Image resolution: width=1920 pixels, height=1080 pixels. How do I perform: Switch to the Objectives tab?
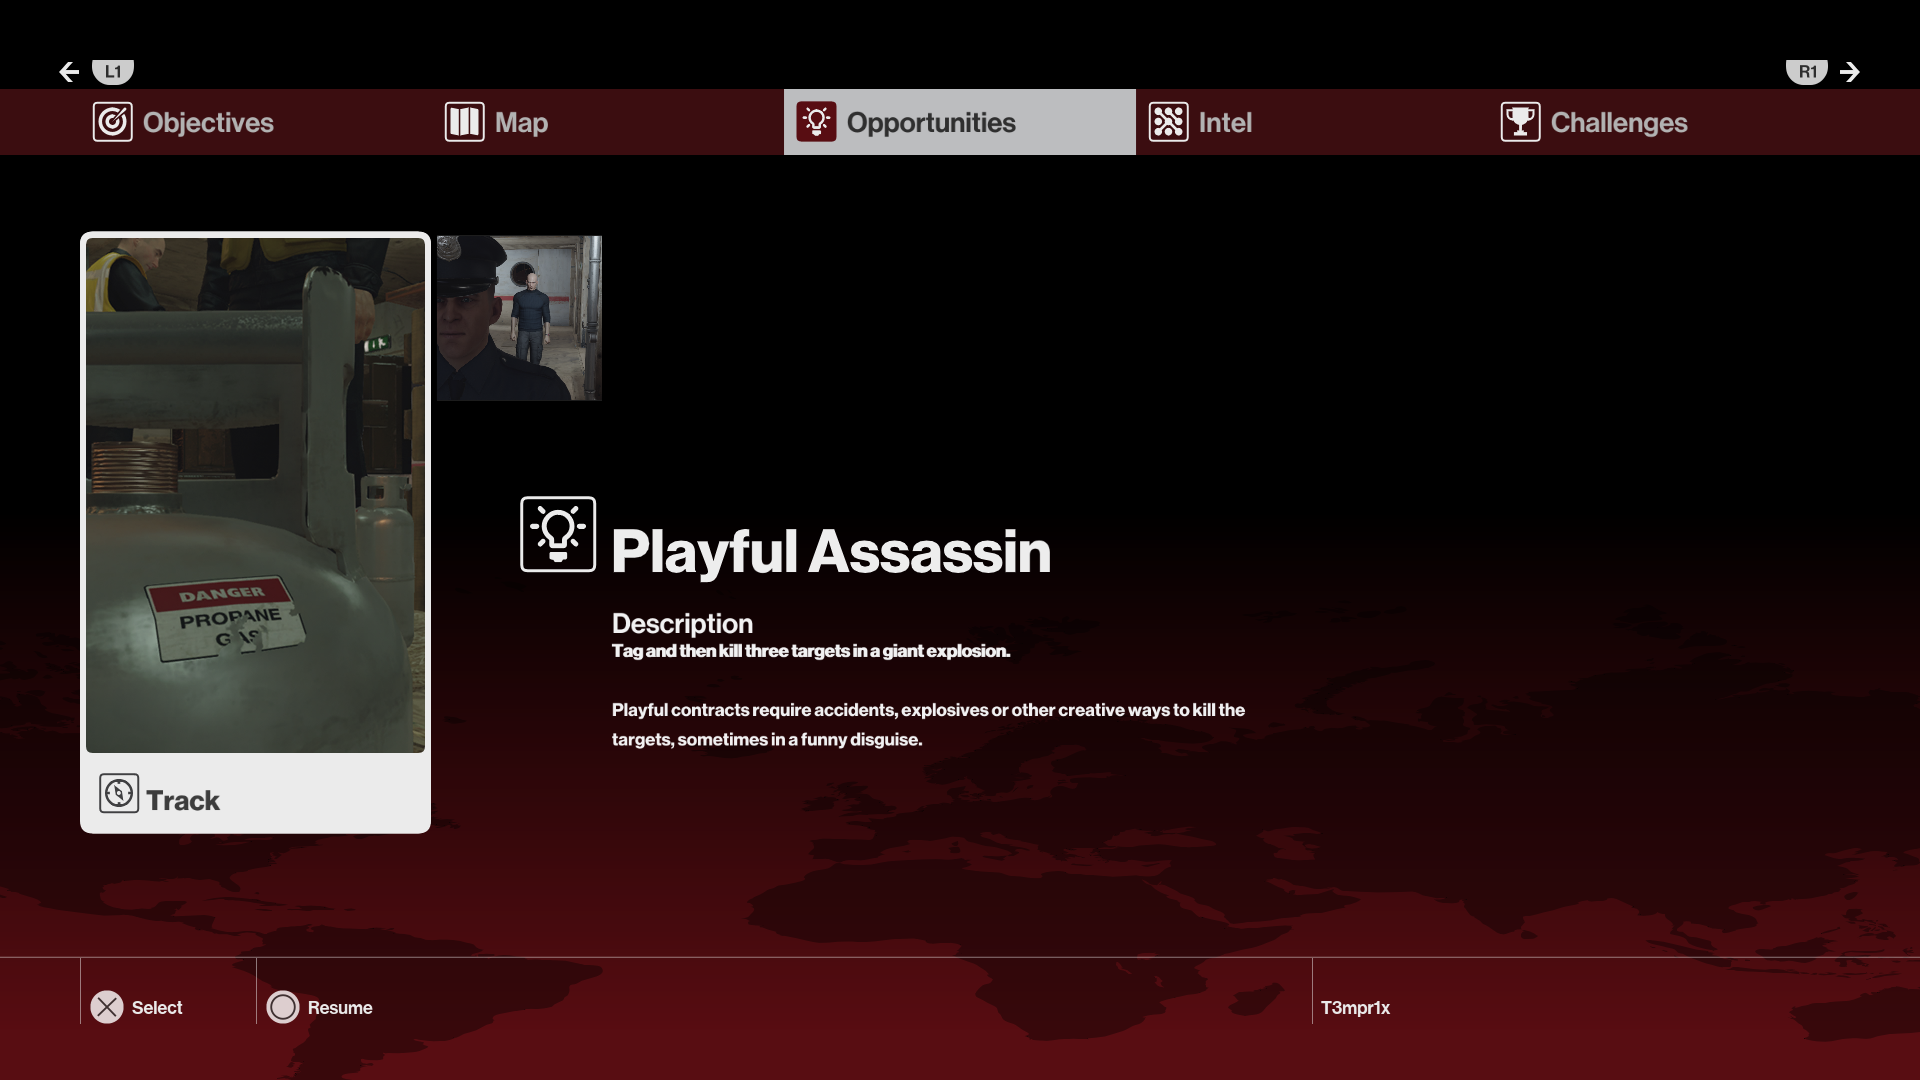point(208,122)
